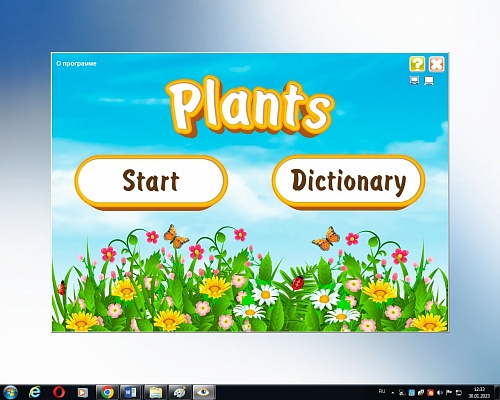Screen dimensions: 500x400
Task: Open the Windows Start menu orb
Action: (x=10, y=392)
